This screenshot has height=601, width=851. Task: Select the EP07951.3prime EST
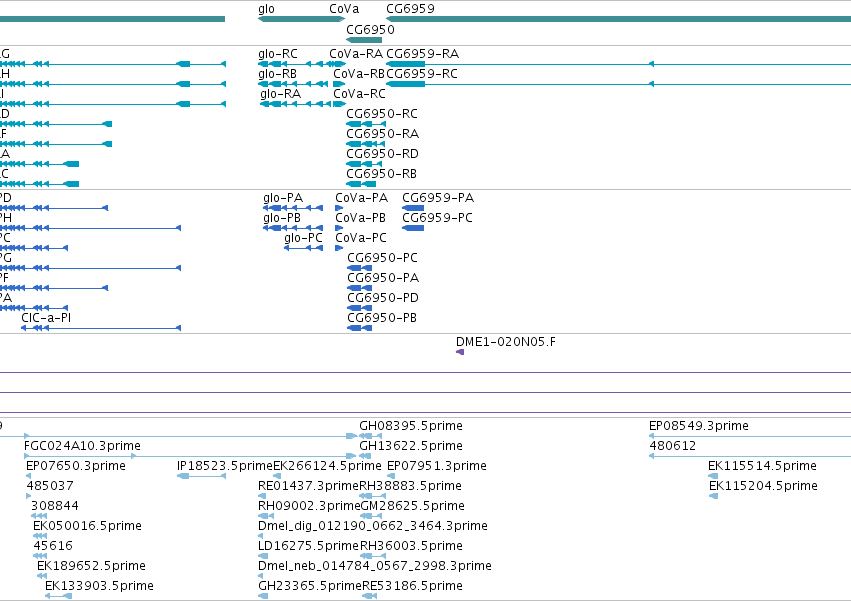(x=391, y=476)
